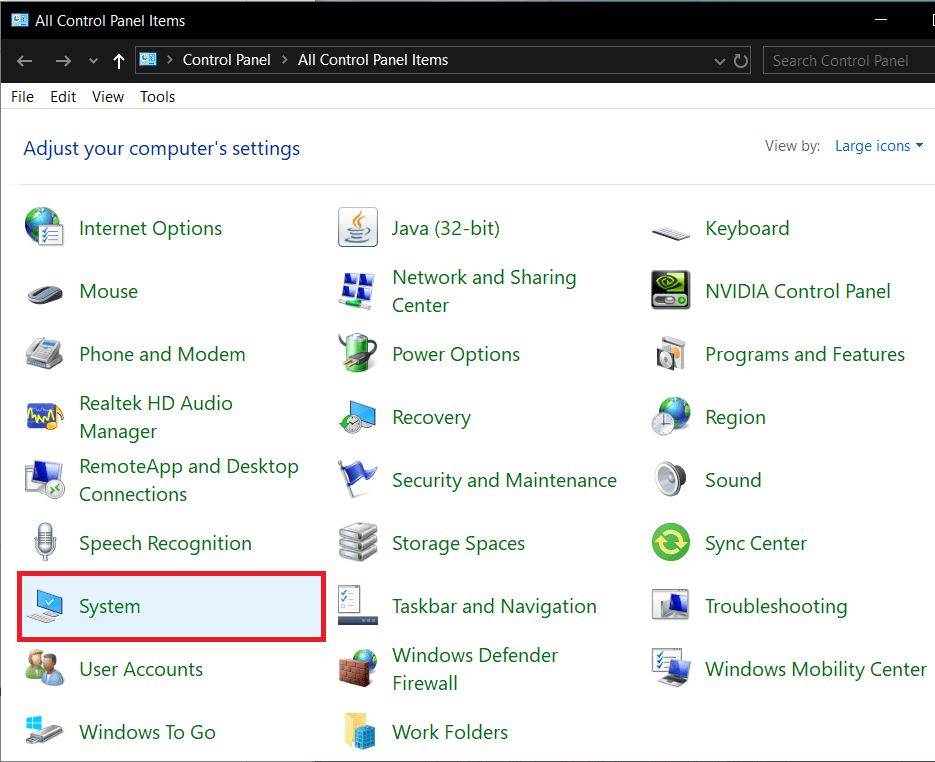The image size is (935, 762).
Task: Open the Troubleshooting link text
Action: coord(776,606)
